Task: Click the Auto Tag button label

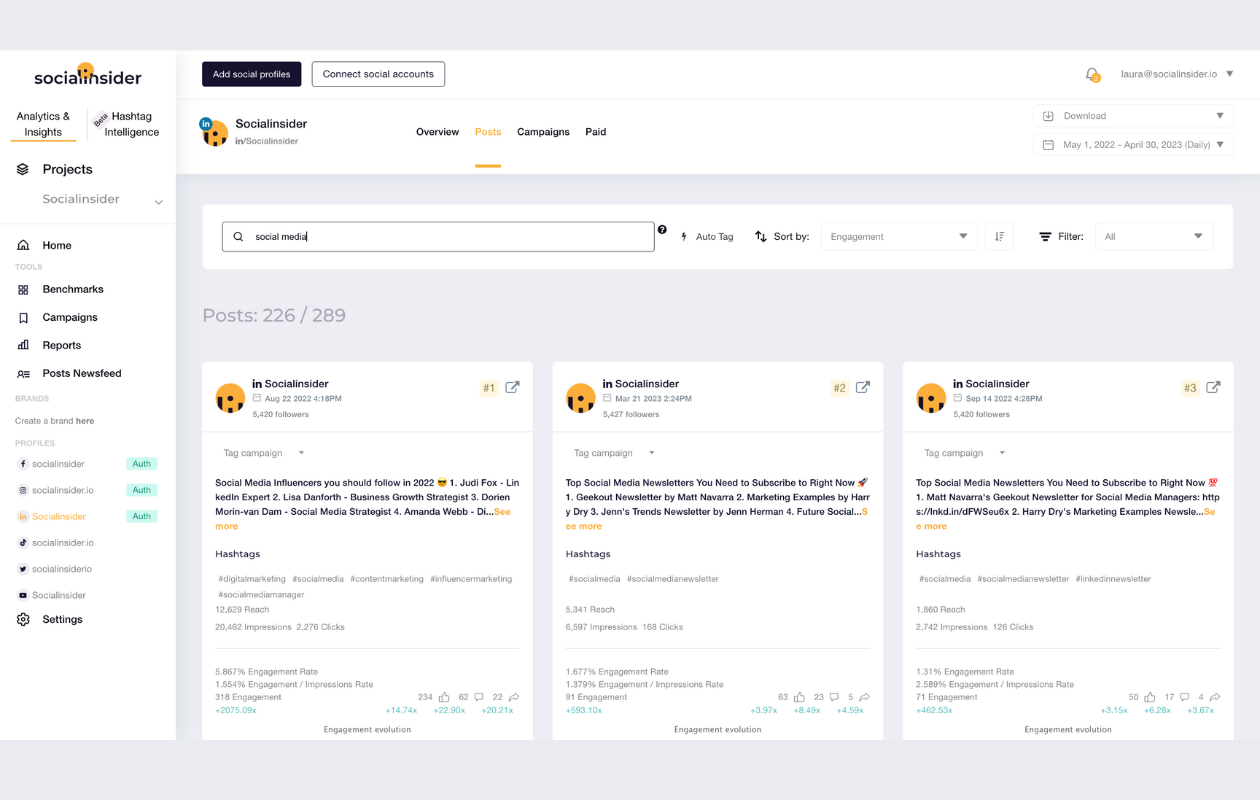Action: pos(714,237)
